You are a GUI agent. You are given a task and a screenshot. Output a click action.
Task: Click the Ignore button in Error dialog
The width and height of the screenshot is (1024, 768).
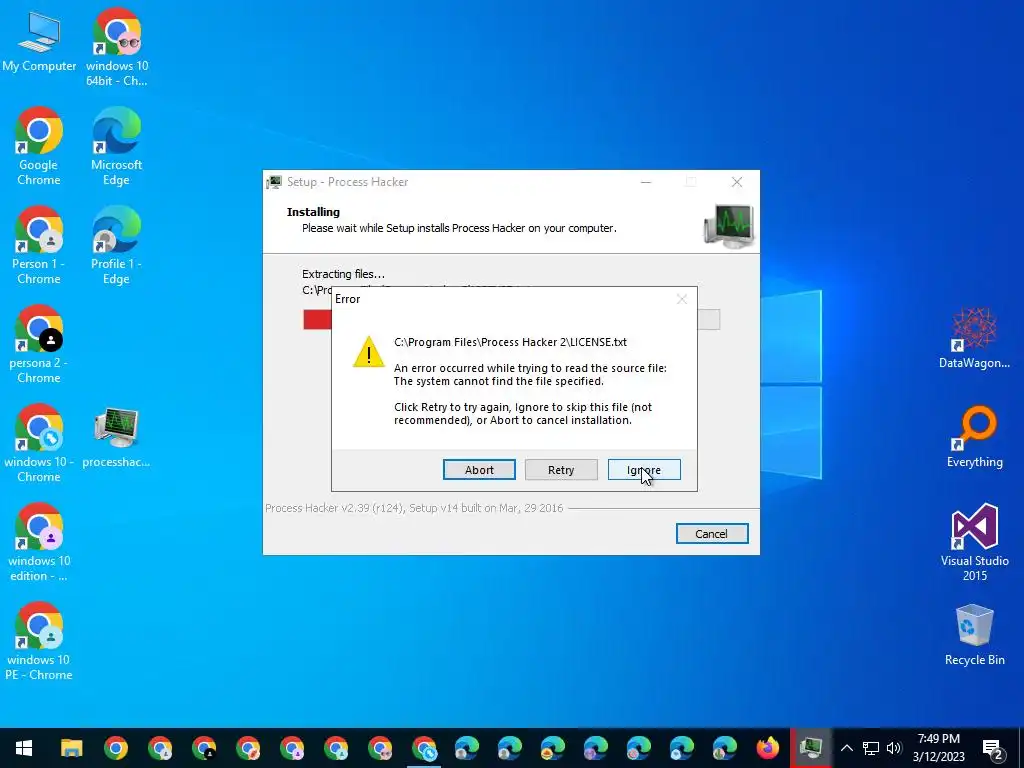click(644, 470)
